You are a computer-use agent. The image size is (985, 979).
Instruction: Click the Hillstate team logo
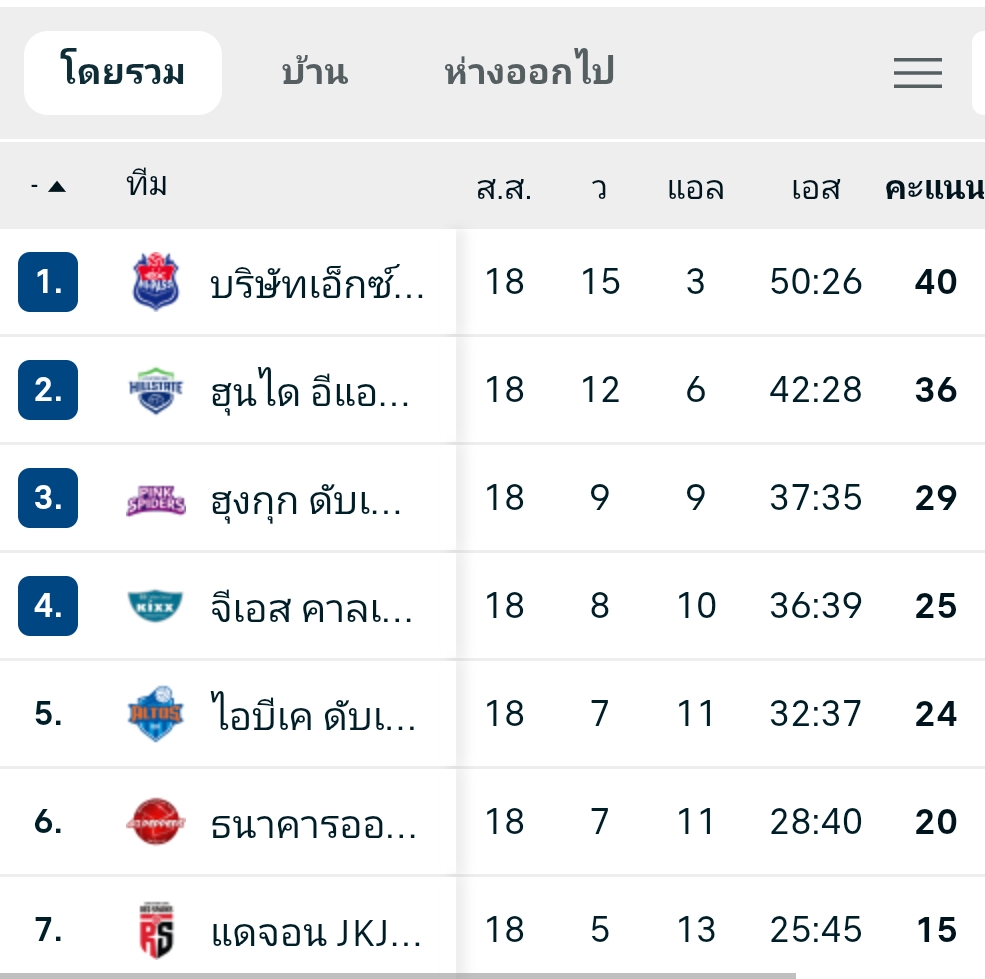[158, 390]
